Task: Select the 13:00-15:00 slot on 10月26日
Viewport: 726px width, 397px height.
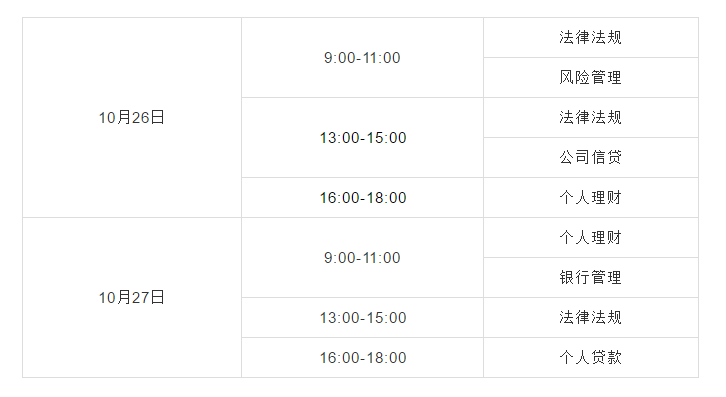Action: [362, 138]
